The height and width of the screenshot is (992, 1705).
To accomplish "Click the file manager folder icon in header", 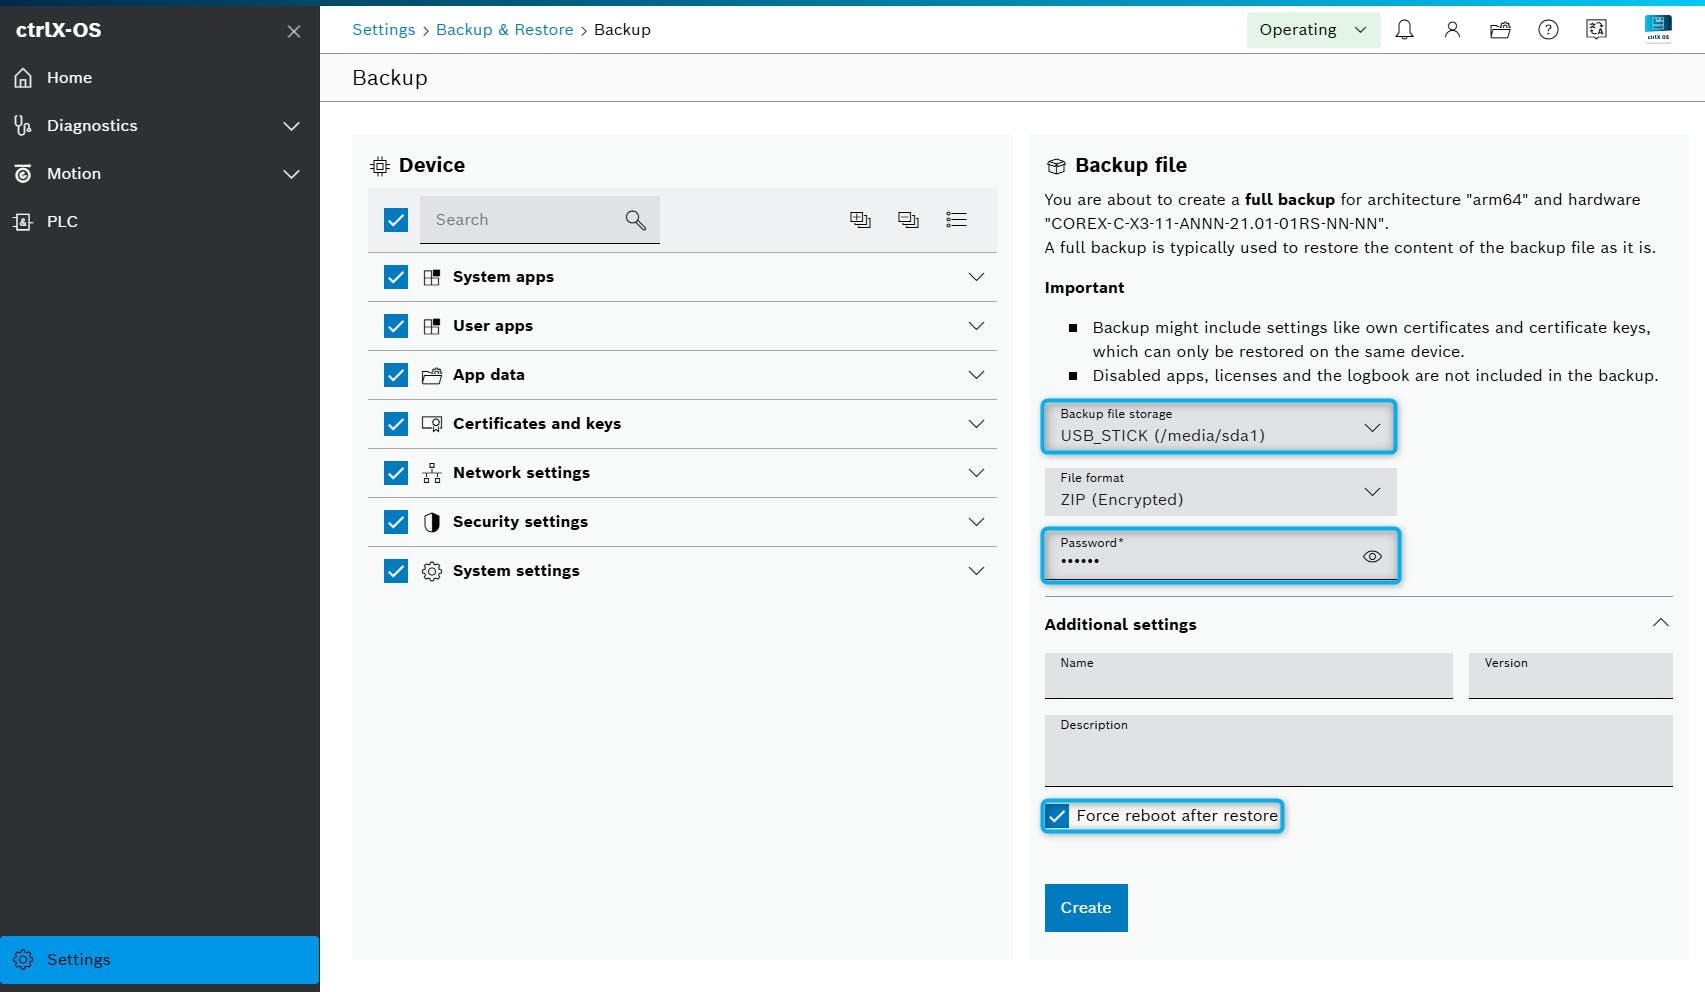I will 1500,30.
